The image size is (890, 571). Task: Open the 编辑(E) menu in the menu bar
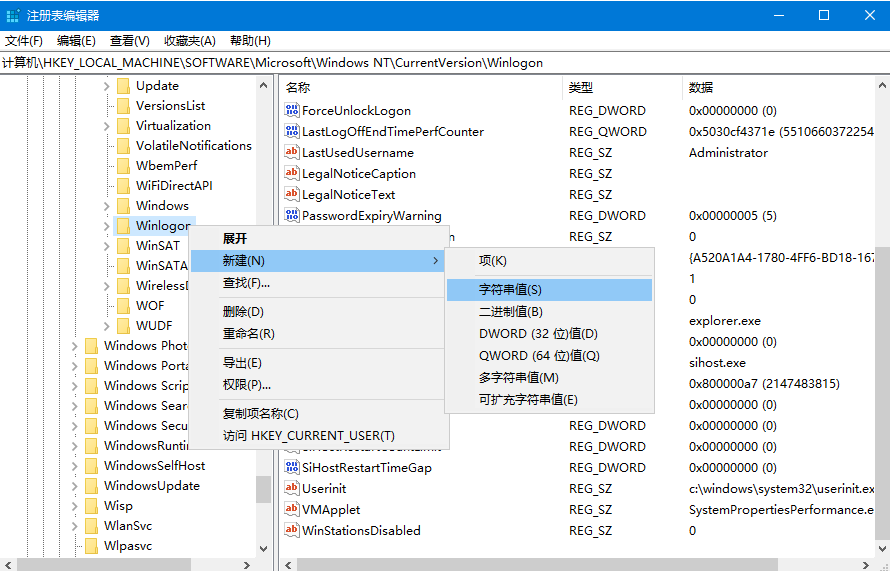click(76, 41)
